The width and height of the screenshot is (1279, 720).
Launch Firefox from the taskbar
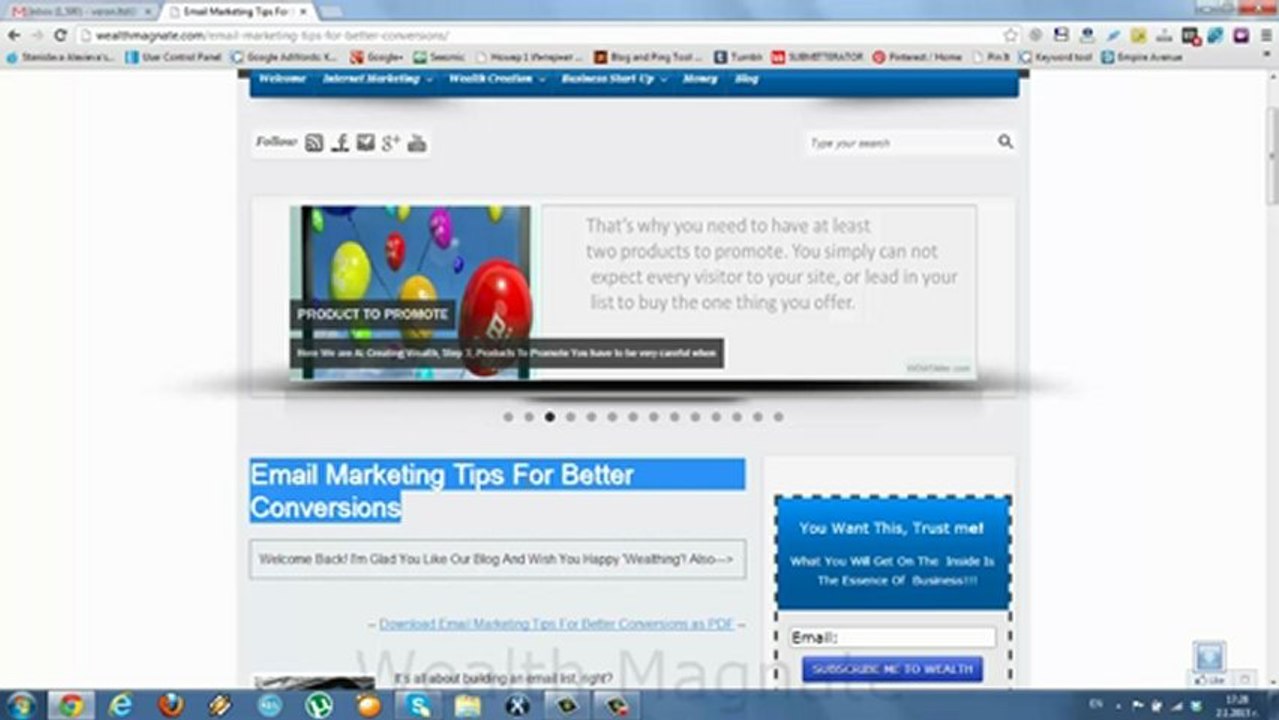171,705
